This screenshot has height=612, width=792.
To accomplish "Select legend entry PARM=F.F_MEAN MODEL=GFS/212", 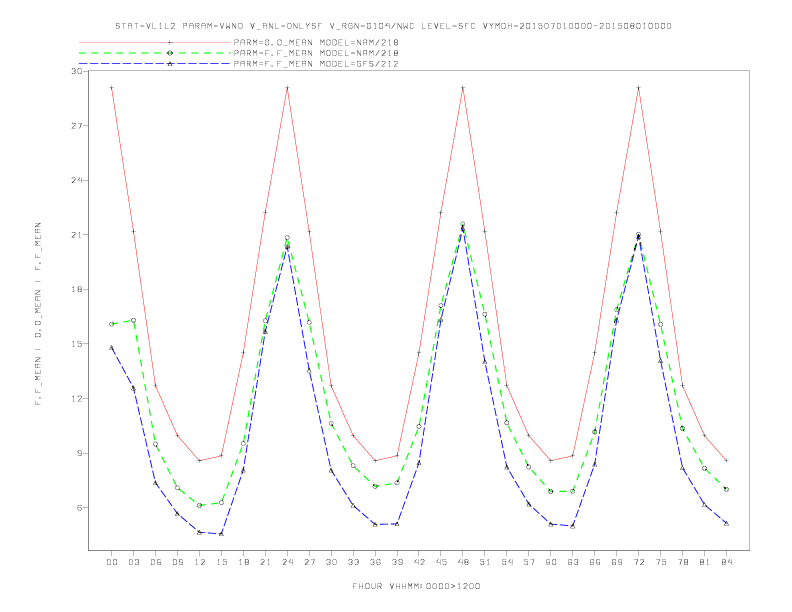I will tap(316, 64).
